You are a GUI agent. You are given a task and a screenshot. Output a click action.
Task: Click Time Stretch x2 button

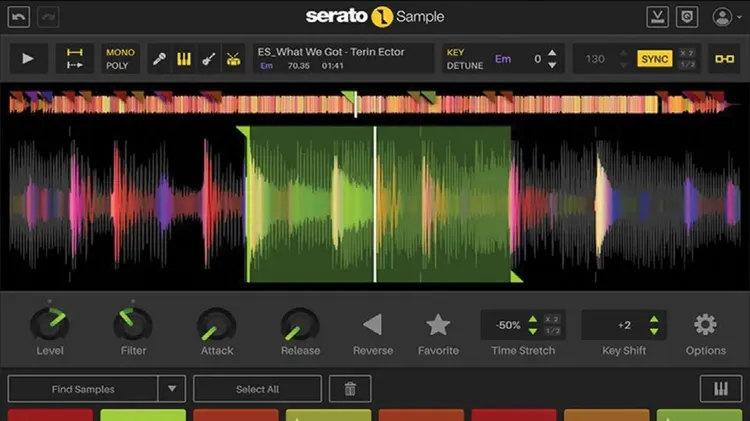coord(552,319)
